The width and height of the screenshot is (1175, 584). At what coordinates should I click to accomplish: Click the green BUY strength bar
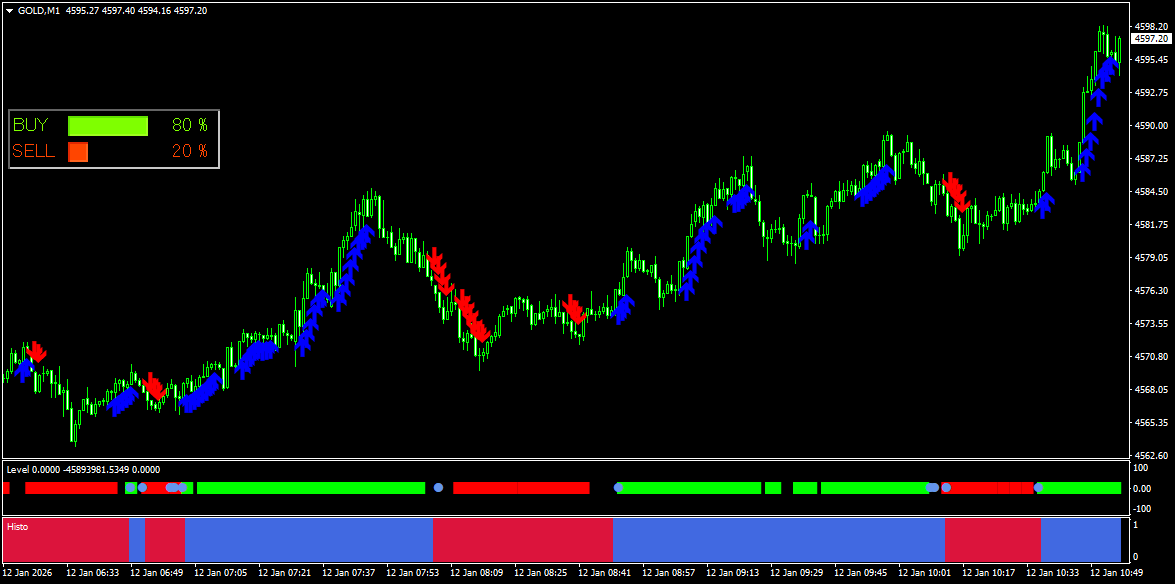107,126
